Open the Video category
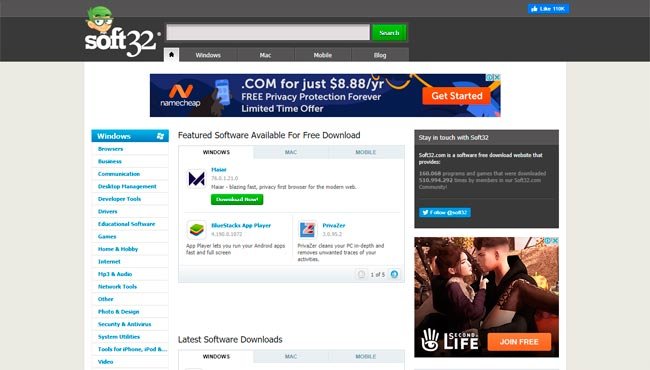This screenshot has width=650, height=370. (x=106, y=362)
